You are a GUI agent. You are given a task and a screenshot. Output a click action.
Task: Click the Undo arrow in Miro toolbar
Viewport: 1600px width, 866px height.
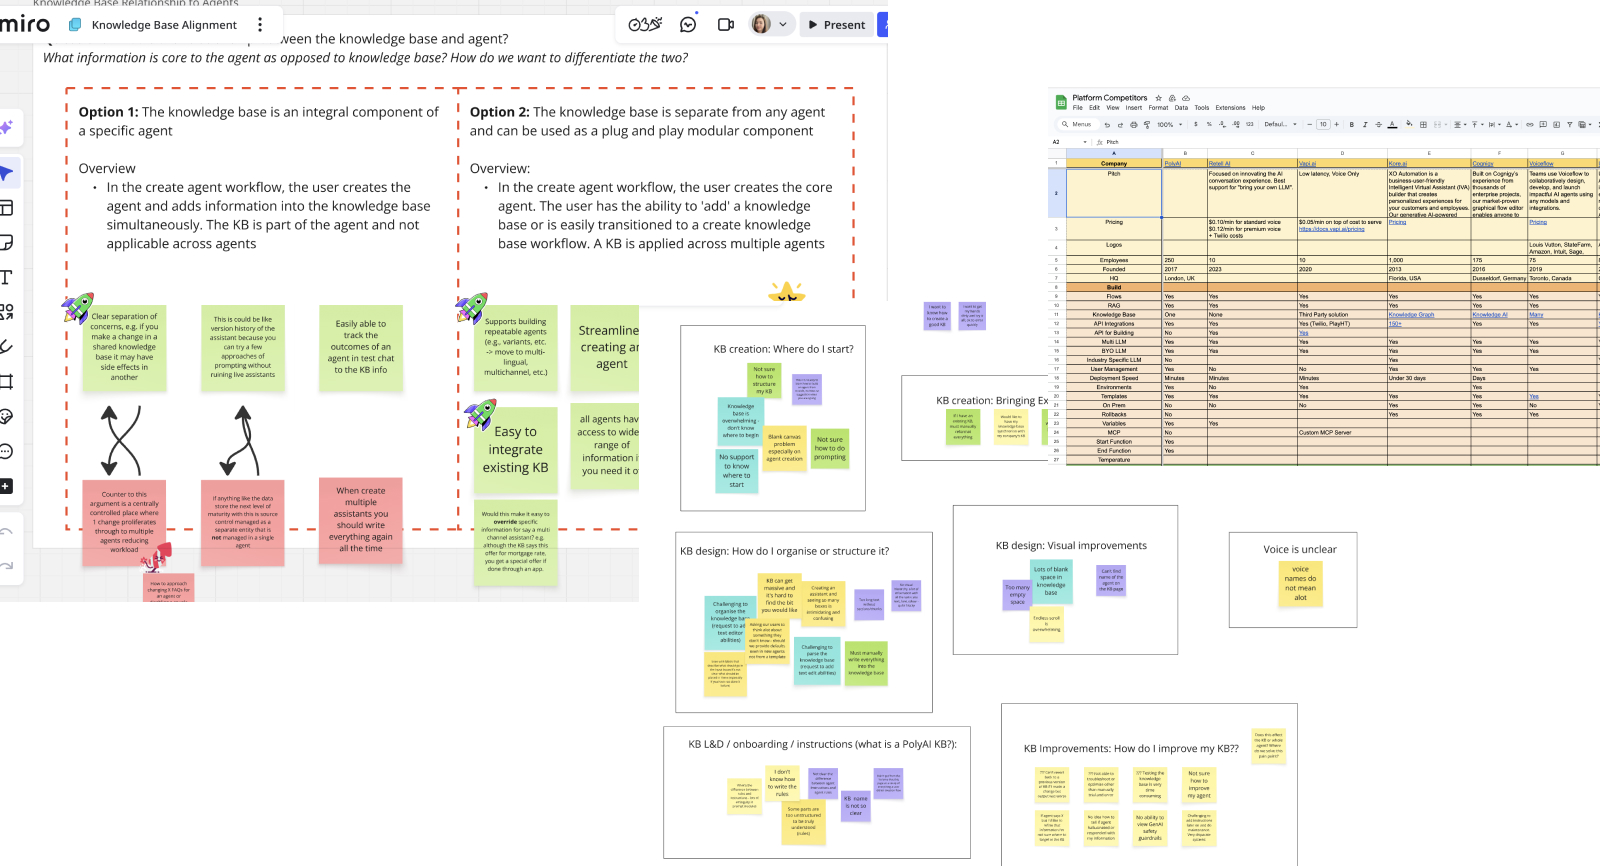(6, 532)
